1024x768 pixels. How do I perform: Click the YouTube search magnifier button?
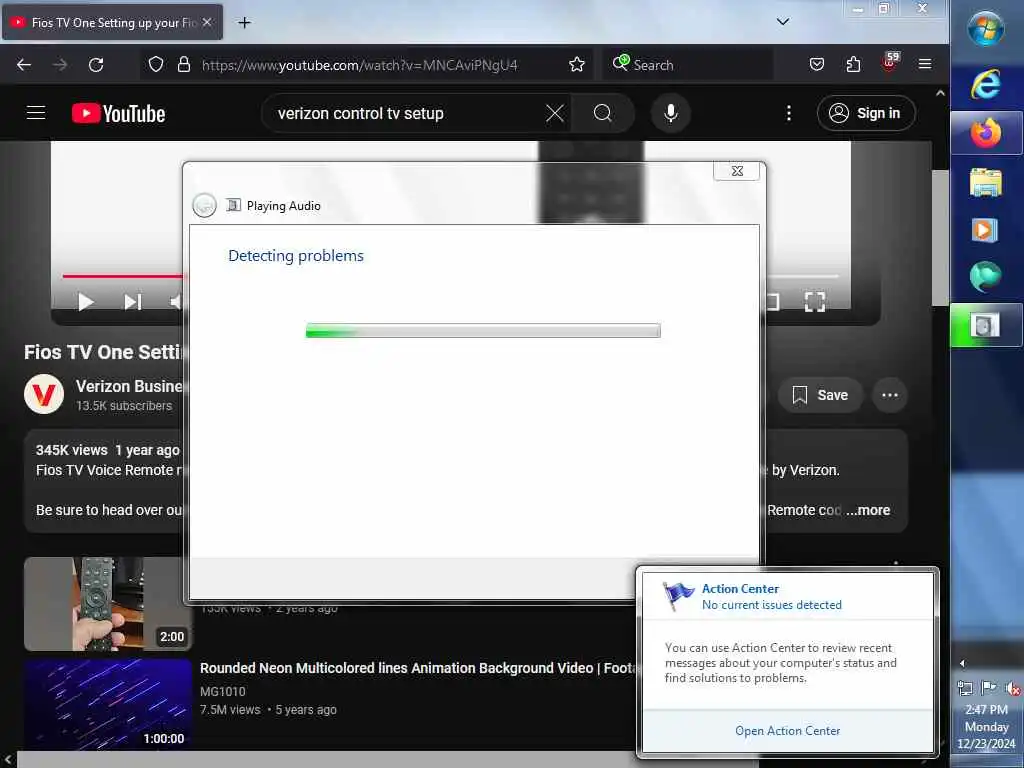click(x=603, y=114)
